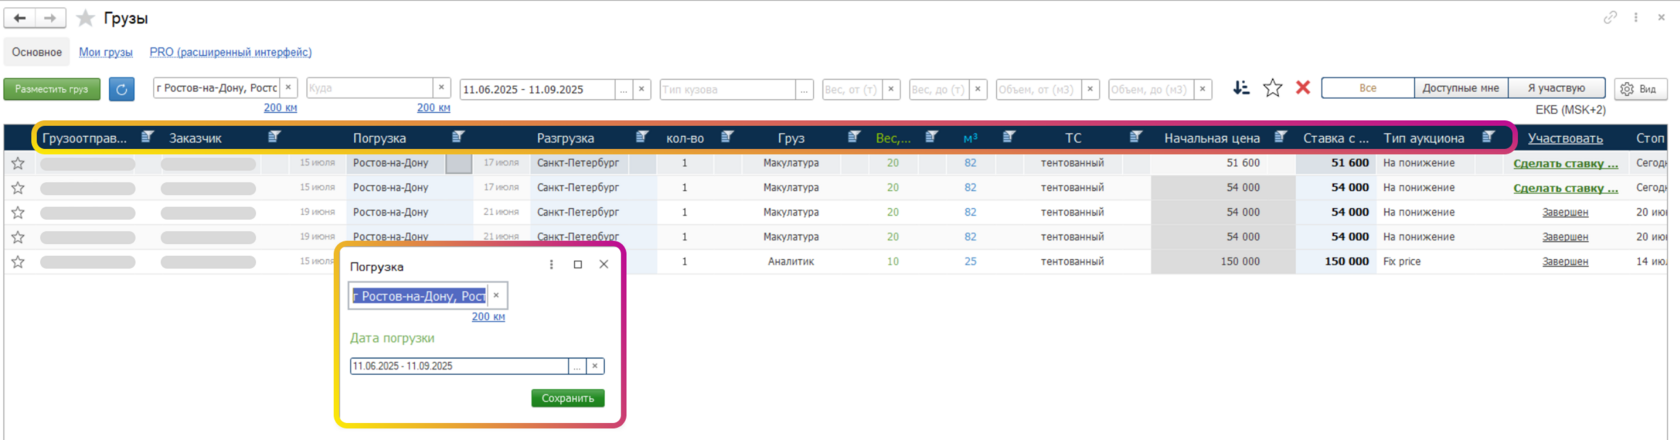Open filter icon of кол-во column
1680x440 pixels.
click(x=727, y=137)
